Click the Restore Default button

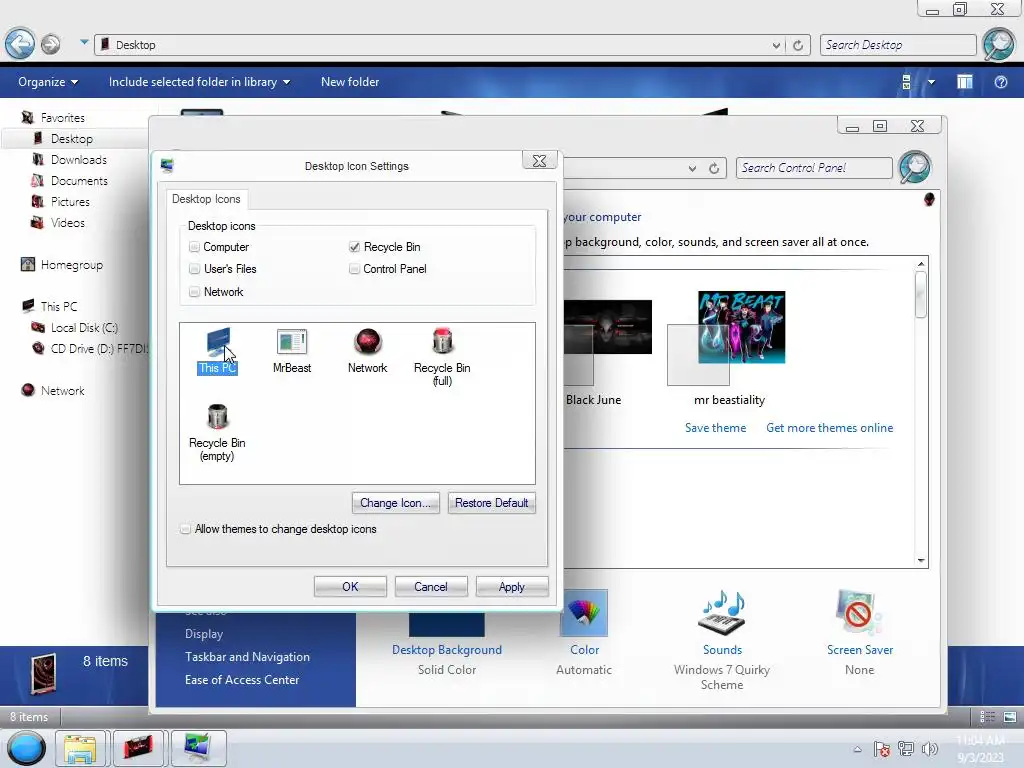492,503
